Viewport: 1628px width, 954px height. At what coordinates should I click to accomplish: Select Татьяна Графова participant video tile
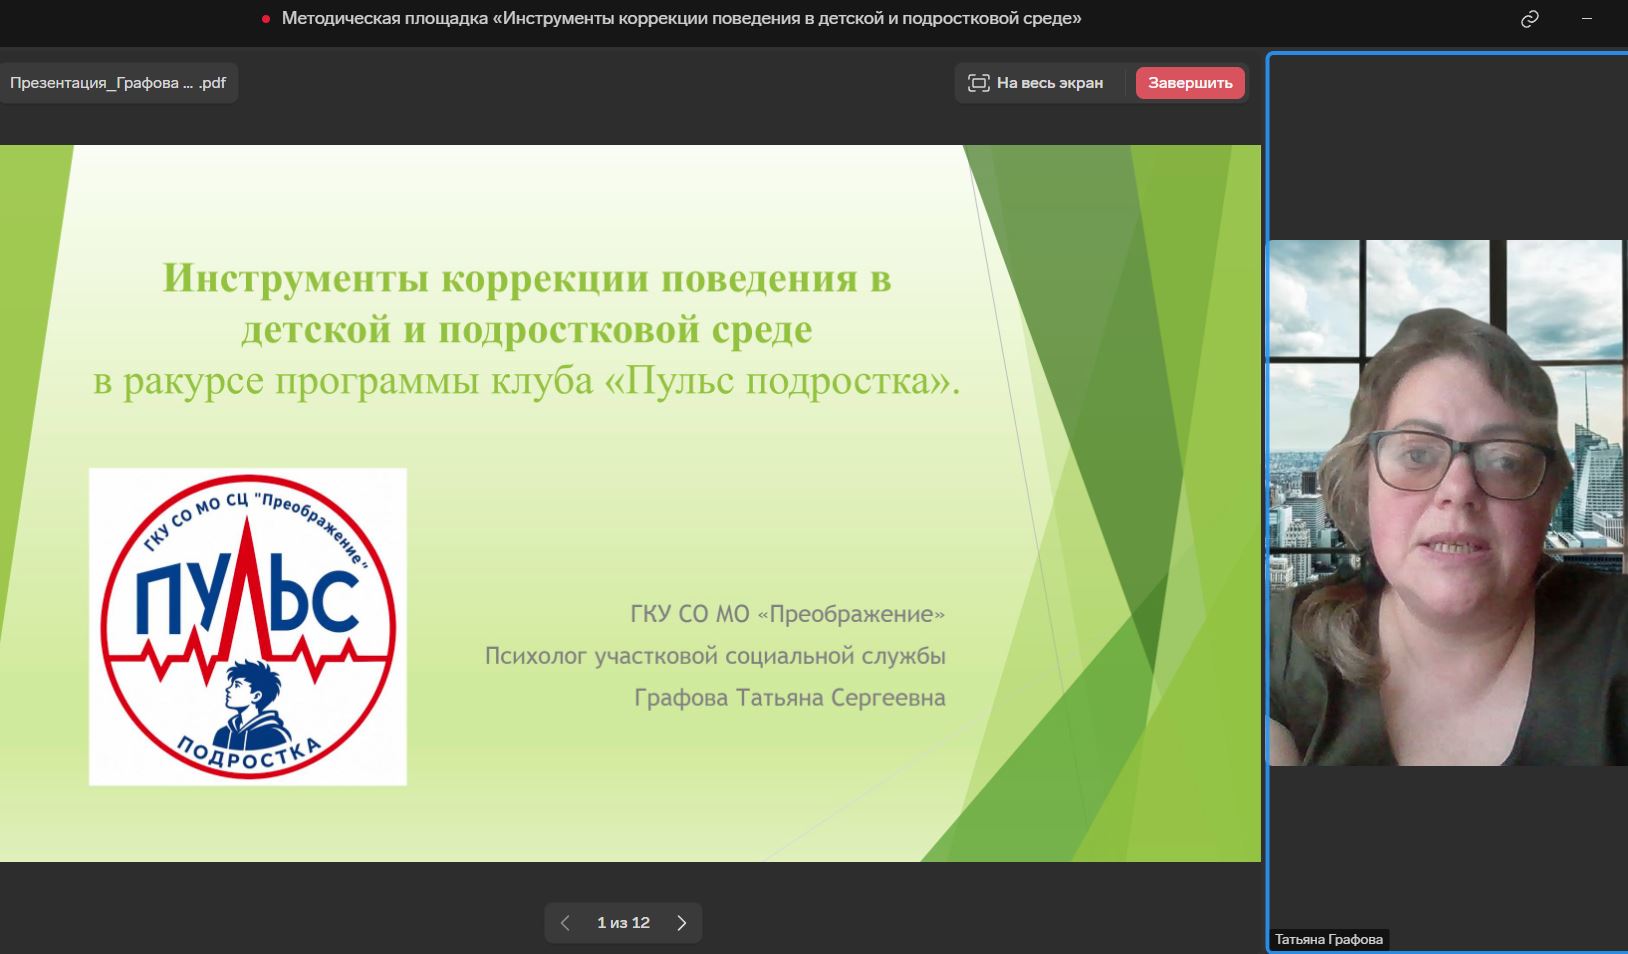coord(1448,502)
